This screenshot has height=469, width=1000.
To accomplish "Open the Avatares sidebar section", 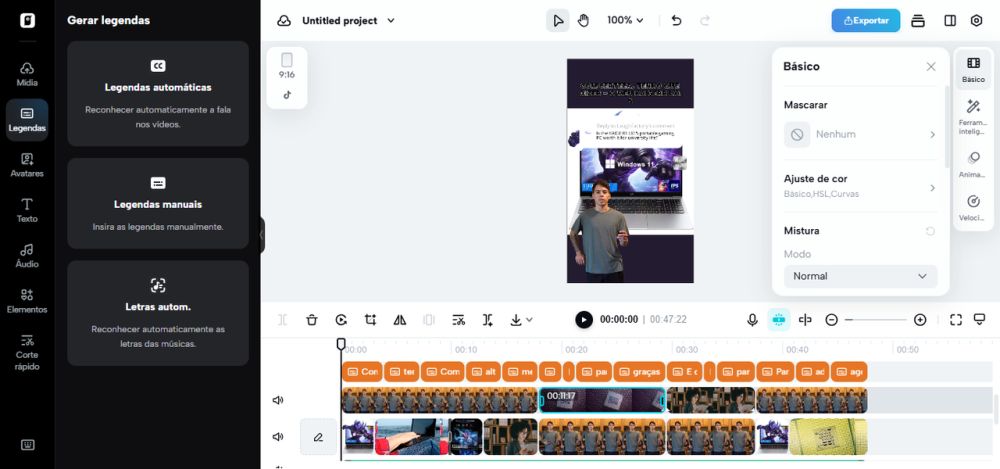I will [27, 165].
